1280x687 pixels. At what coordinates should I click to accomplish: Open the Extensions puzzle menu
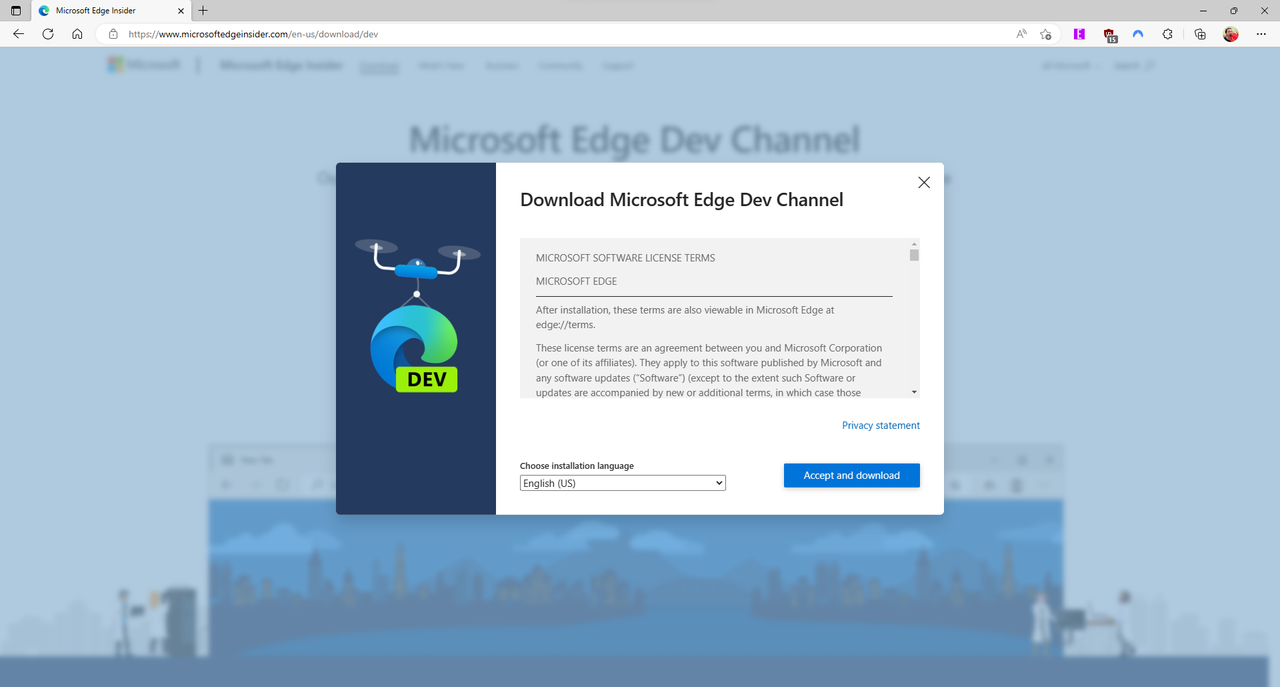point(1167,34)
